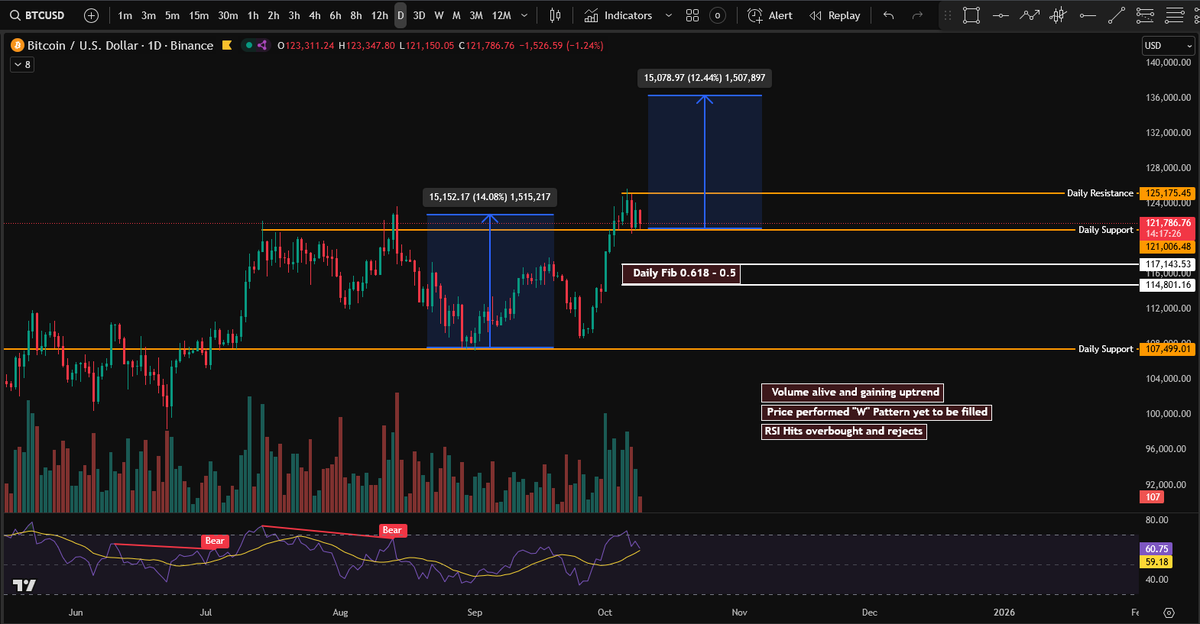Select the horizontal ray tool
The width and height of the screenshot is (1200, 624).
[x=1088, y=15]
